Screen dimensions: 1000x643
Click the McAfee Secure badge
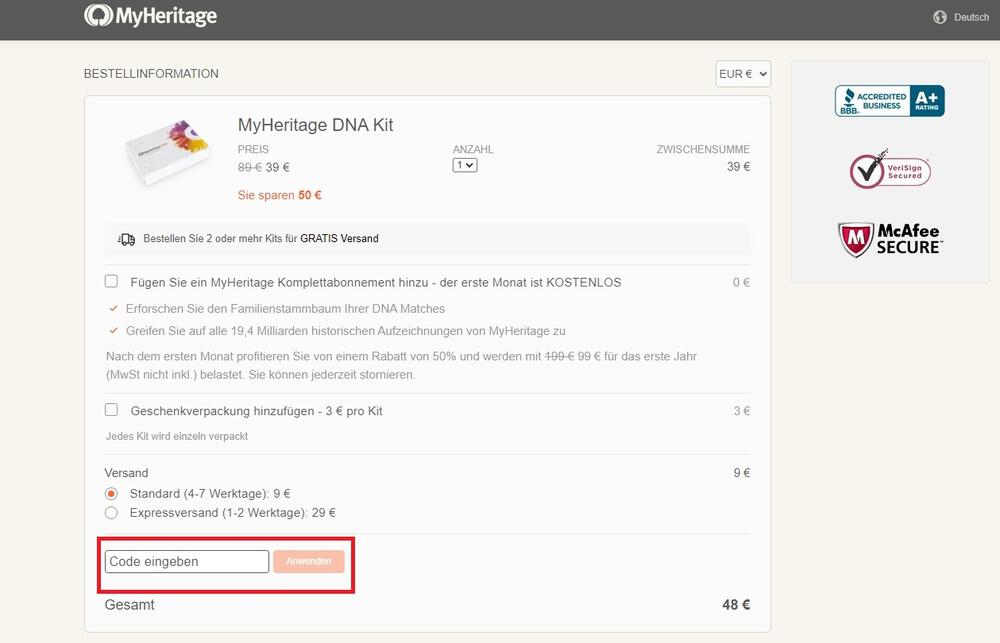coord(890,239)
